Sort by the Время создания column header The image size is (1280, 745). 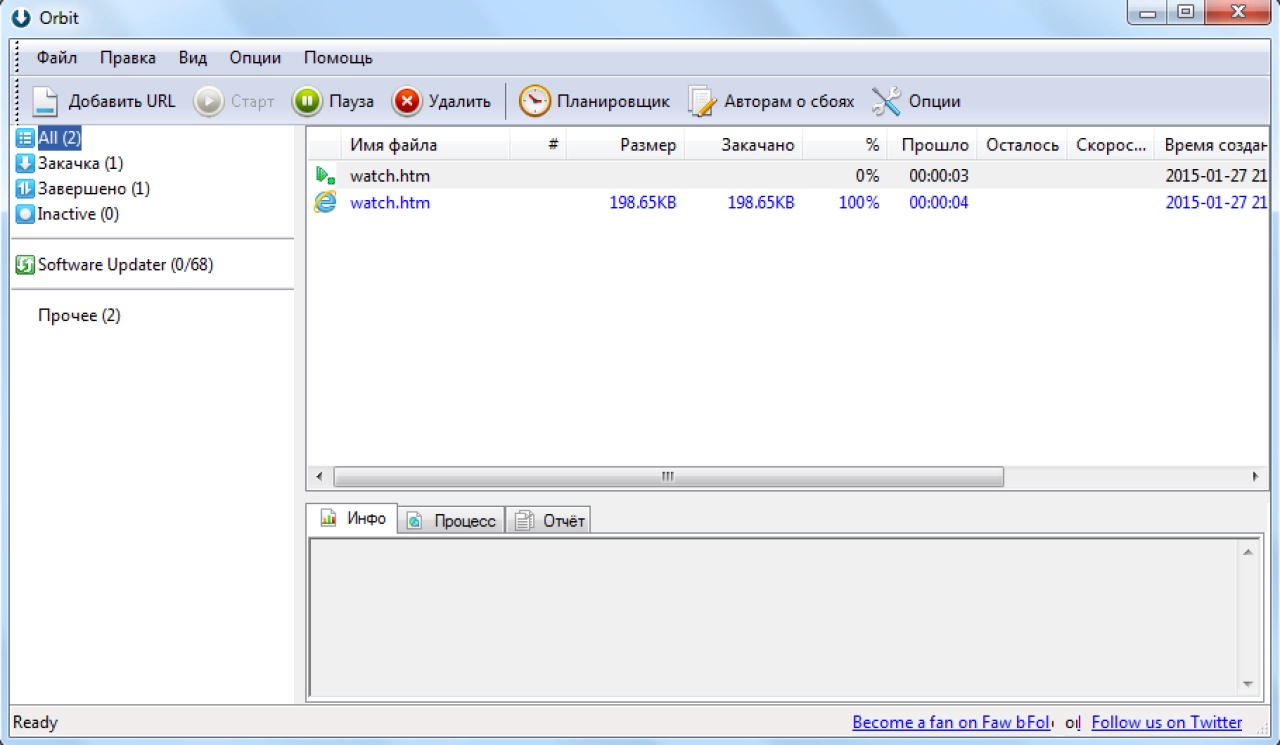(x=1212, y=145)
